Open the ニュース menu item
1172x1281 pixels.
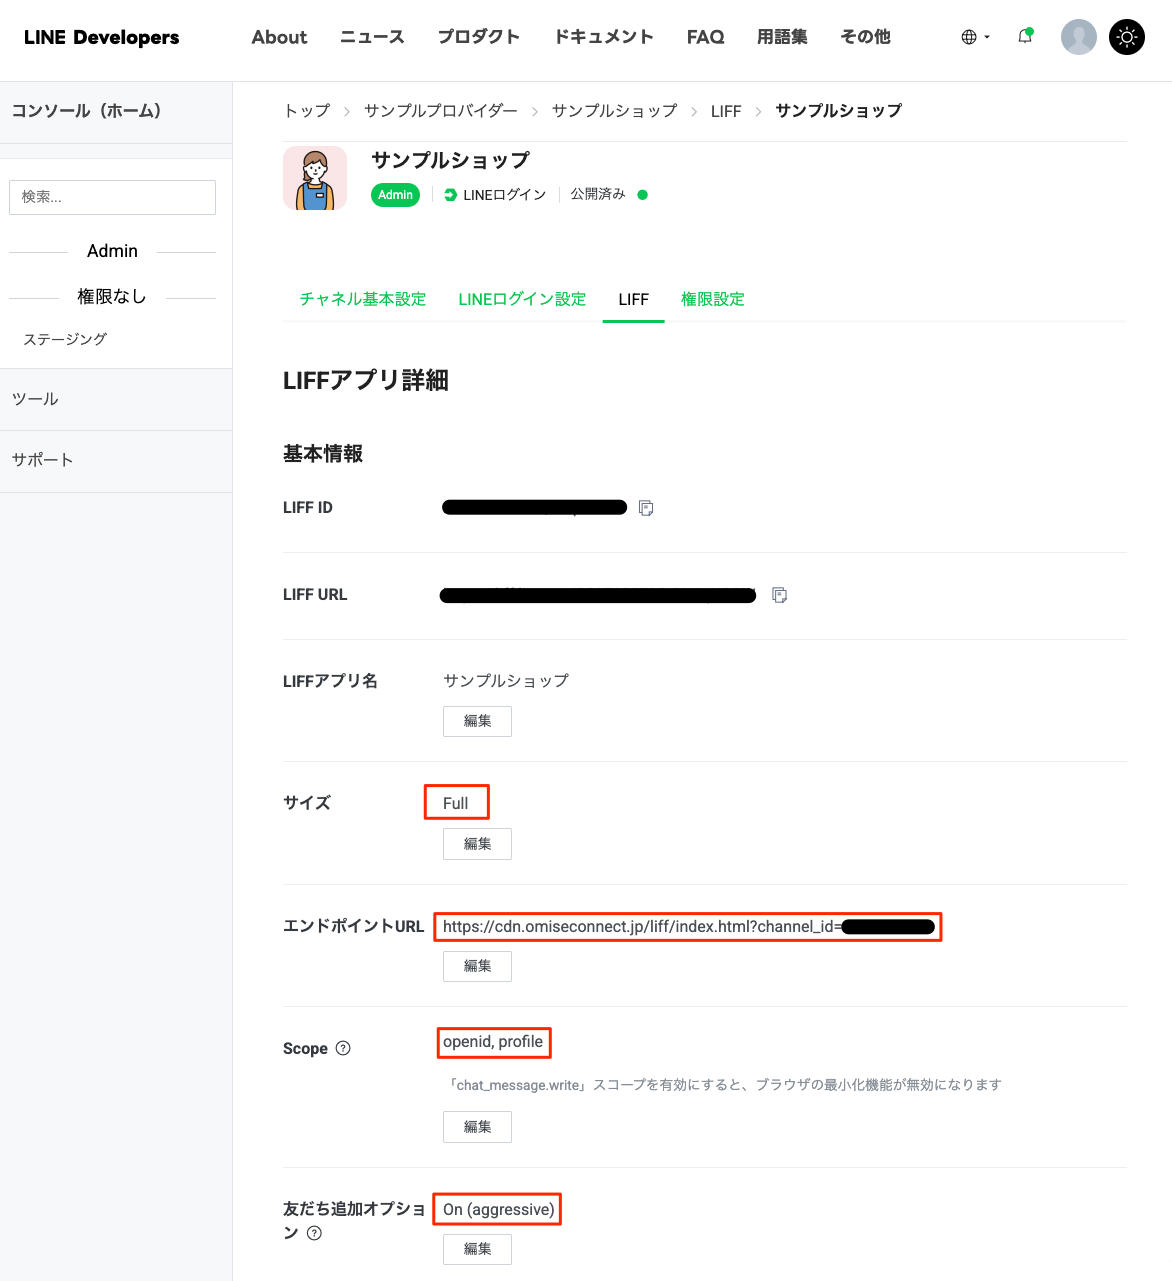(x=372, y=37)
